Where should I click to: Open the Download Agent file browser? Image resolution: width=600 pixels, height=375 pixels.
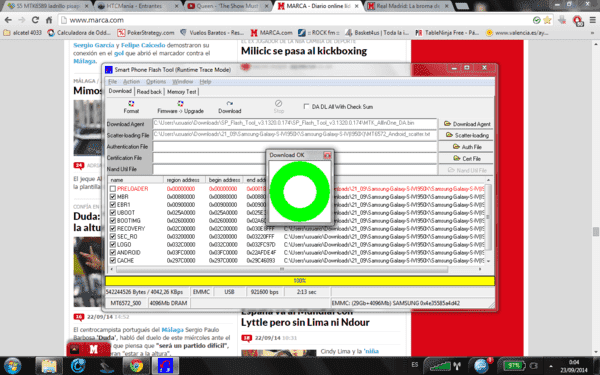click(x=466, y=124)
